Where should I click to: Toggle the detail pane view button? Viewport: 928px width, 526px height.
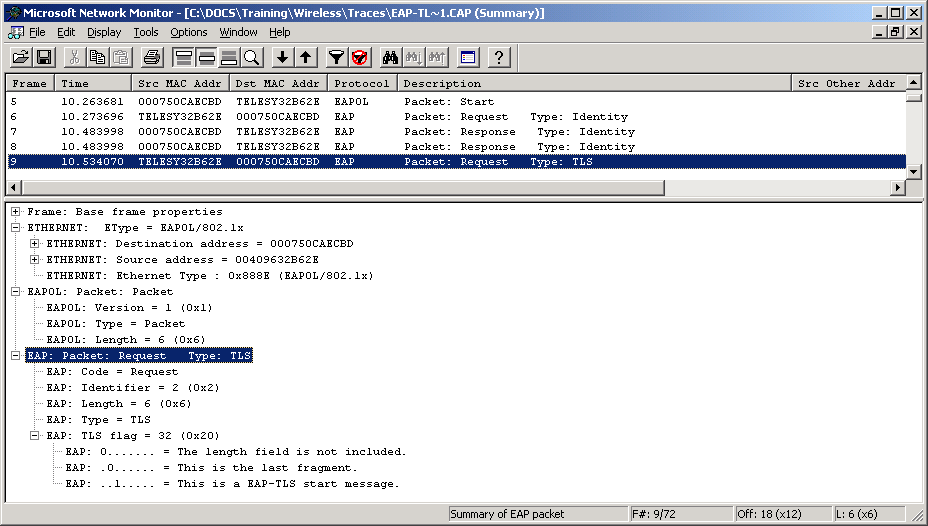click(x=206, y=57)
